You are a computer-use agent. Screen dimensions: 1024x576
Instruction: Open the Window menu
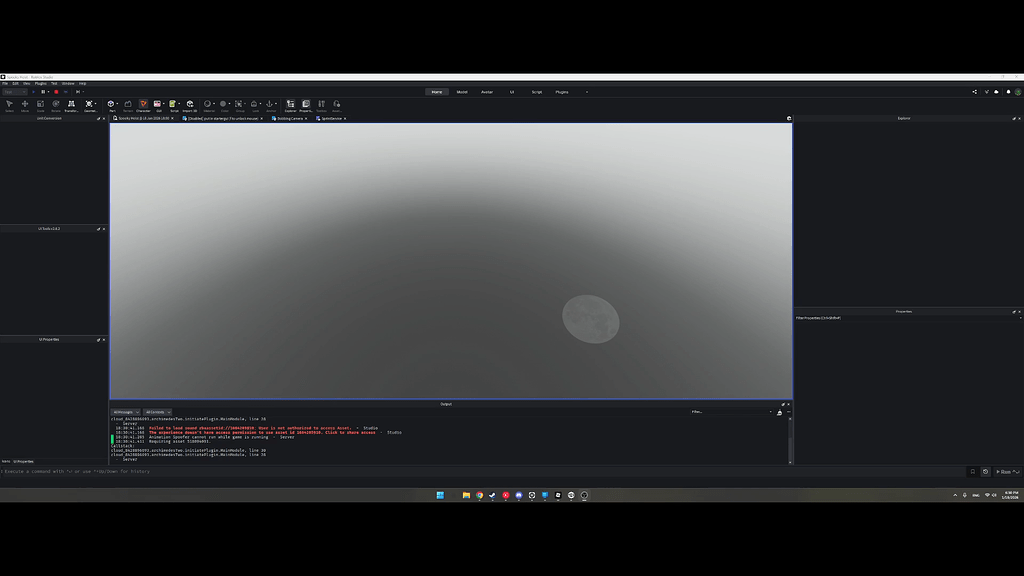coord(68,84)
